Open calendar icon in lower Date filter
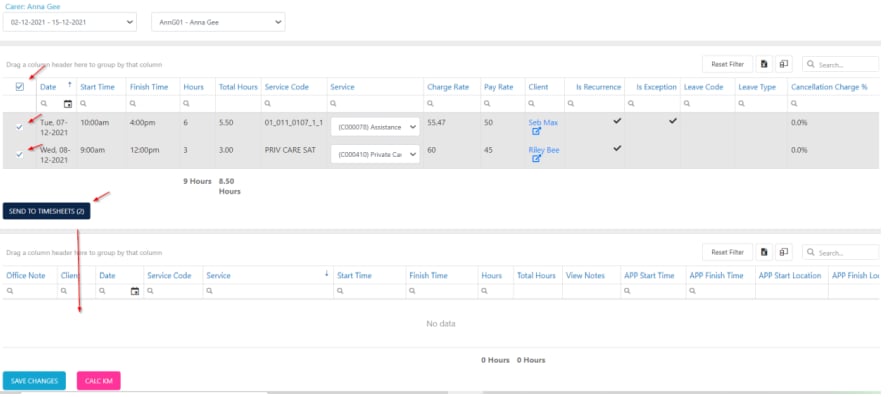 tap(135, 291)
